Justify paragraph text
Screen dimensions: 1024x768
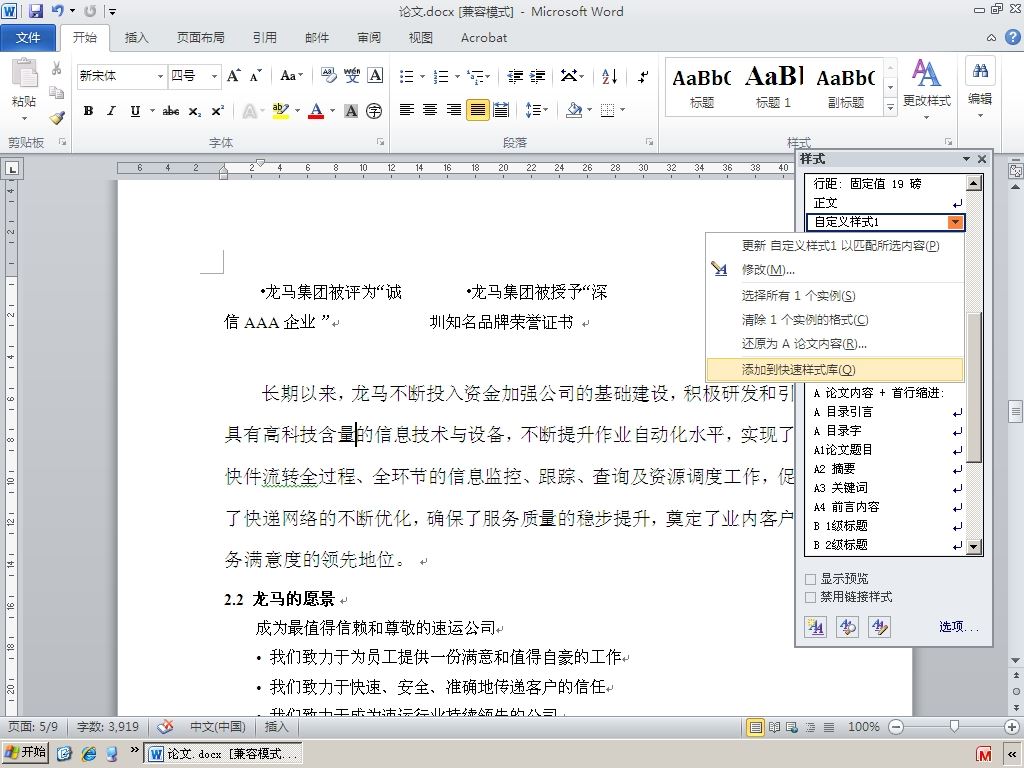pos(477,110)
